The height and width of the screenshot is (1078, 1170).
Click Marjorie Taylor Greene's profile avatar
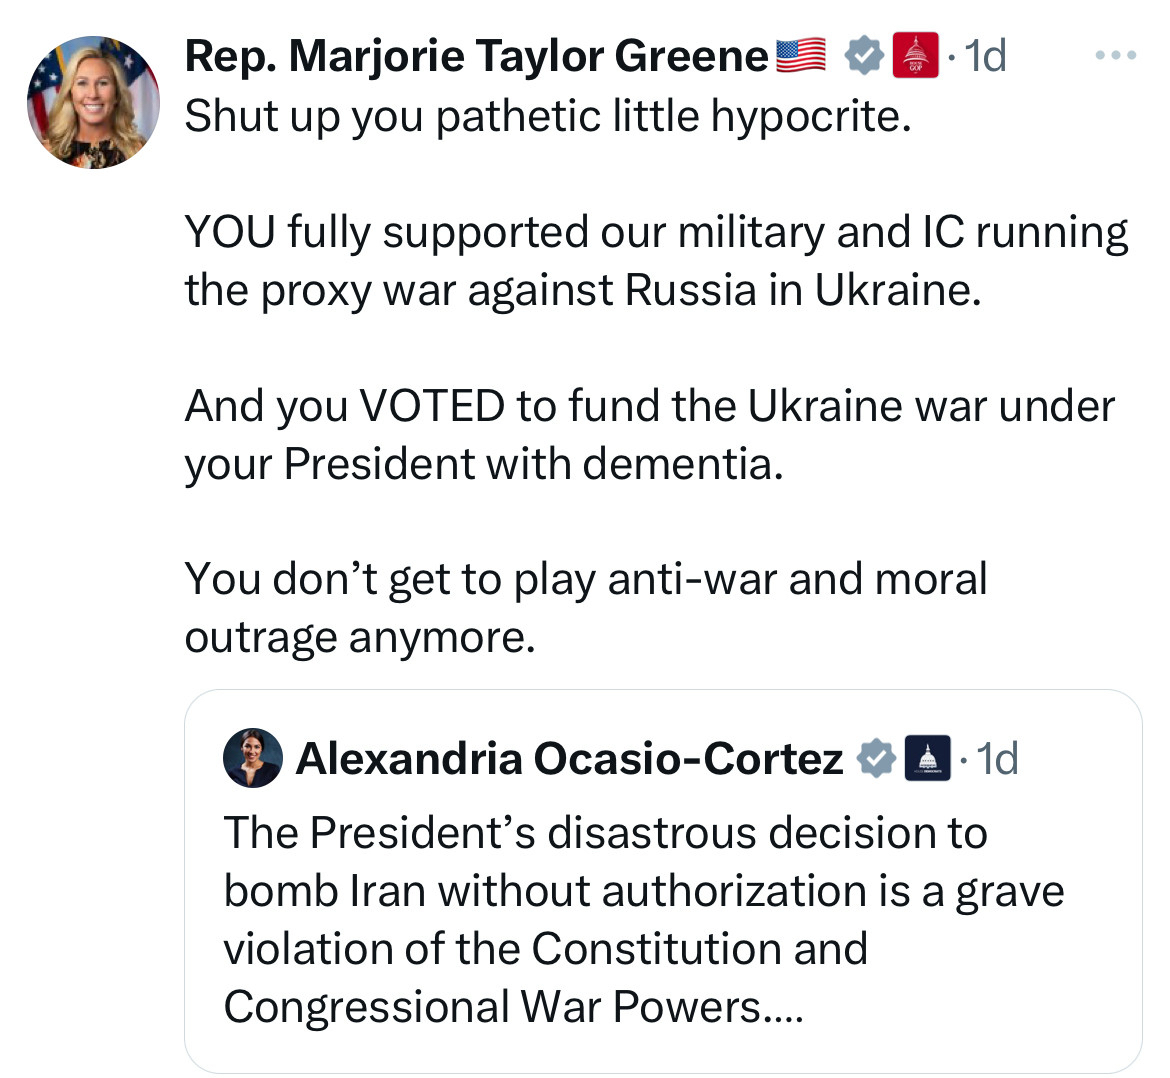point(92,102)
